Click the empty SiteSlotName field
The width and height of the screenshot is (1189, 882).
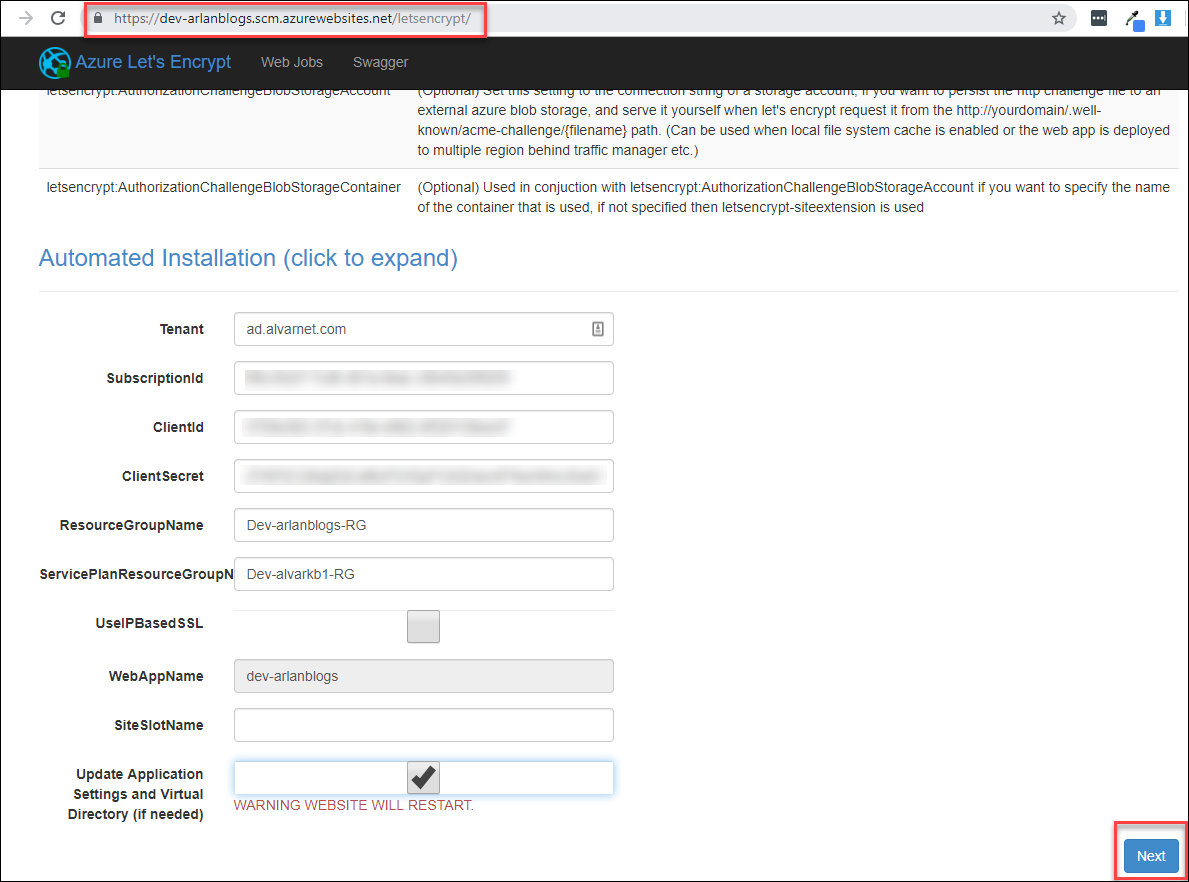(x=423, y=725)
